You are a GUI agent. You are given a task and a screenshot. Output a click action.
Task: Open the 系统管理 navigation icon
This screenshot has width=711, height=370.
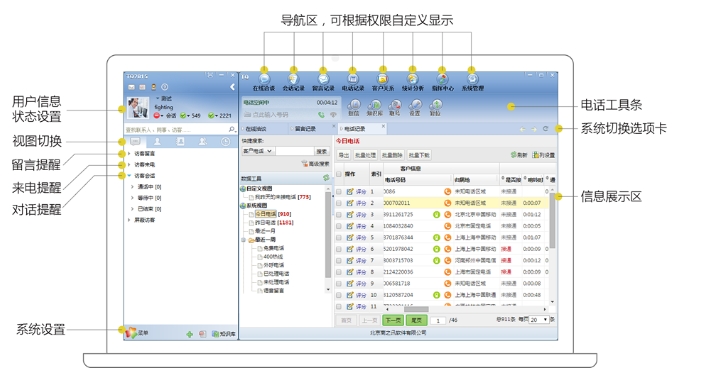(472, 79)
